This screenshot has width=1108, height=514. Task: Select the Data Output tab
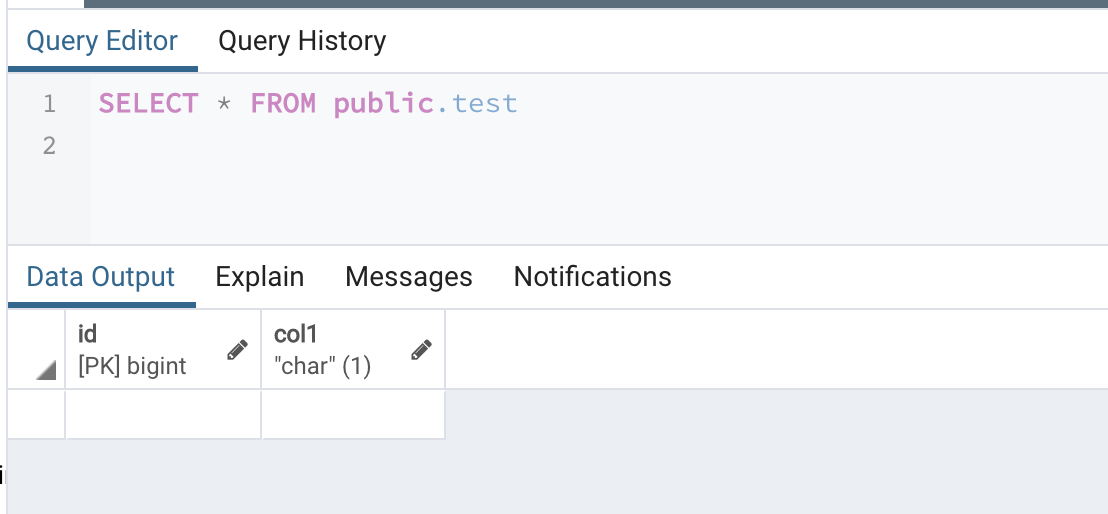101,277
